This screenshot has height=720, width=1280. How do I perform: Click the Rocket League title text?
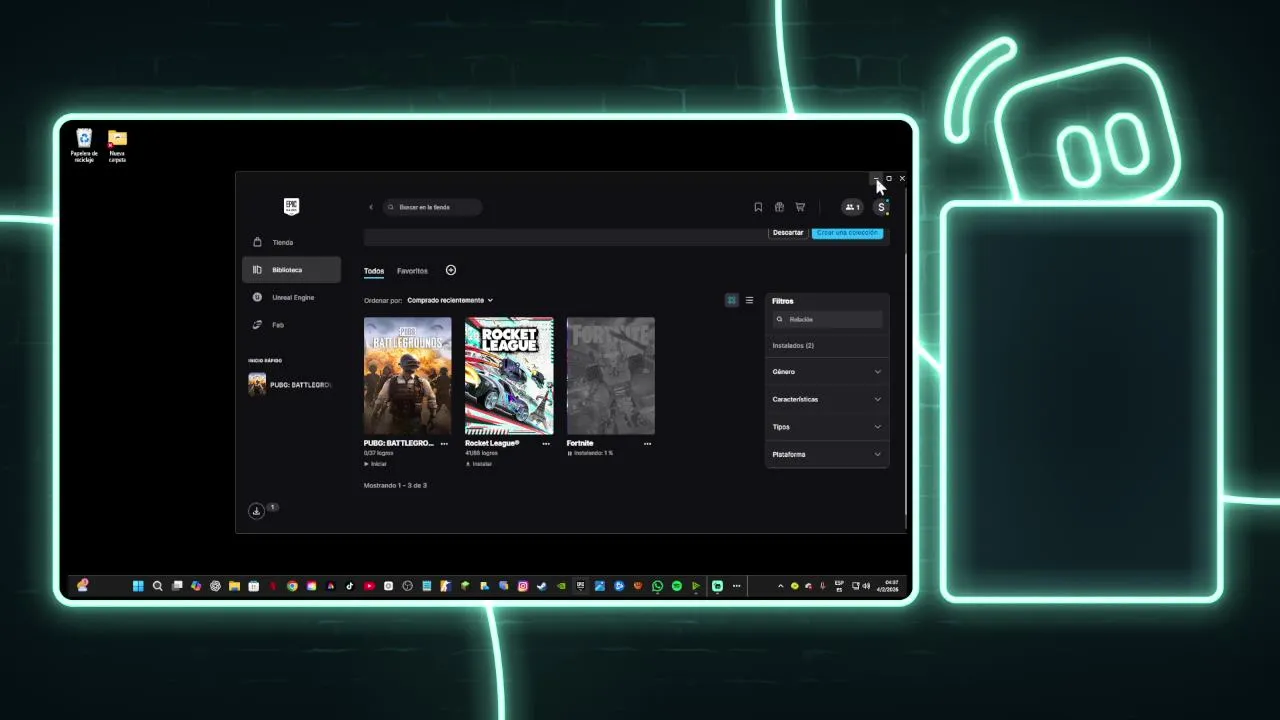point(492,443)
